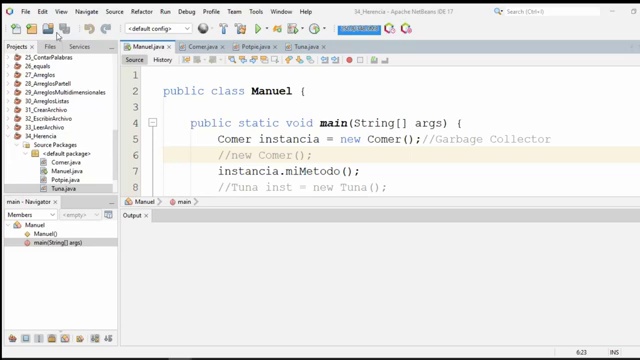Viewport: 640px width, 360px height.
Task: Collapse the default package node
Action: point(25,153)
